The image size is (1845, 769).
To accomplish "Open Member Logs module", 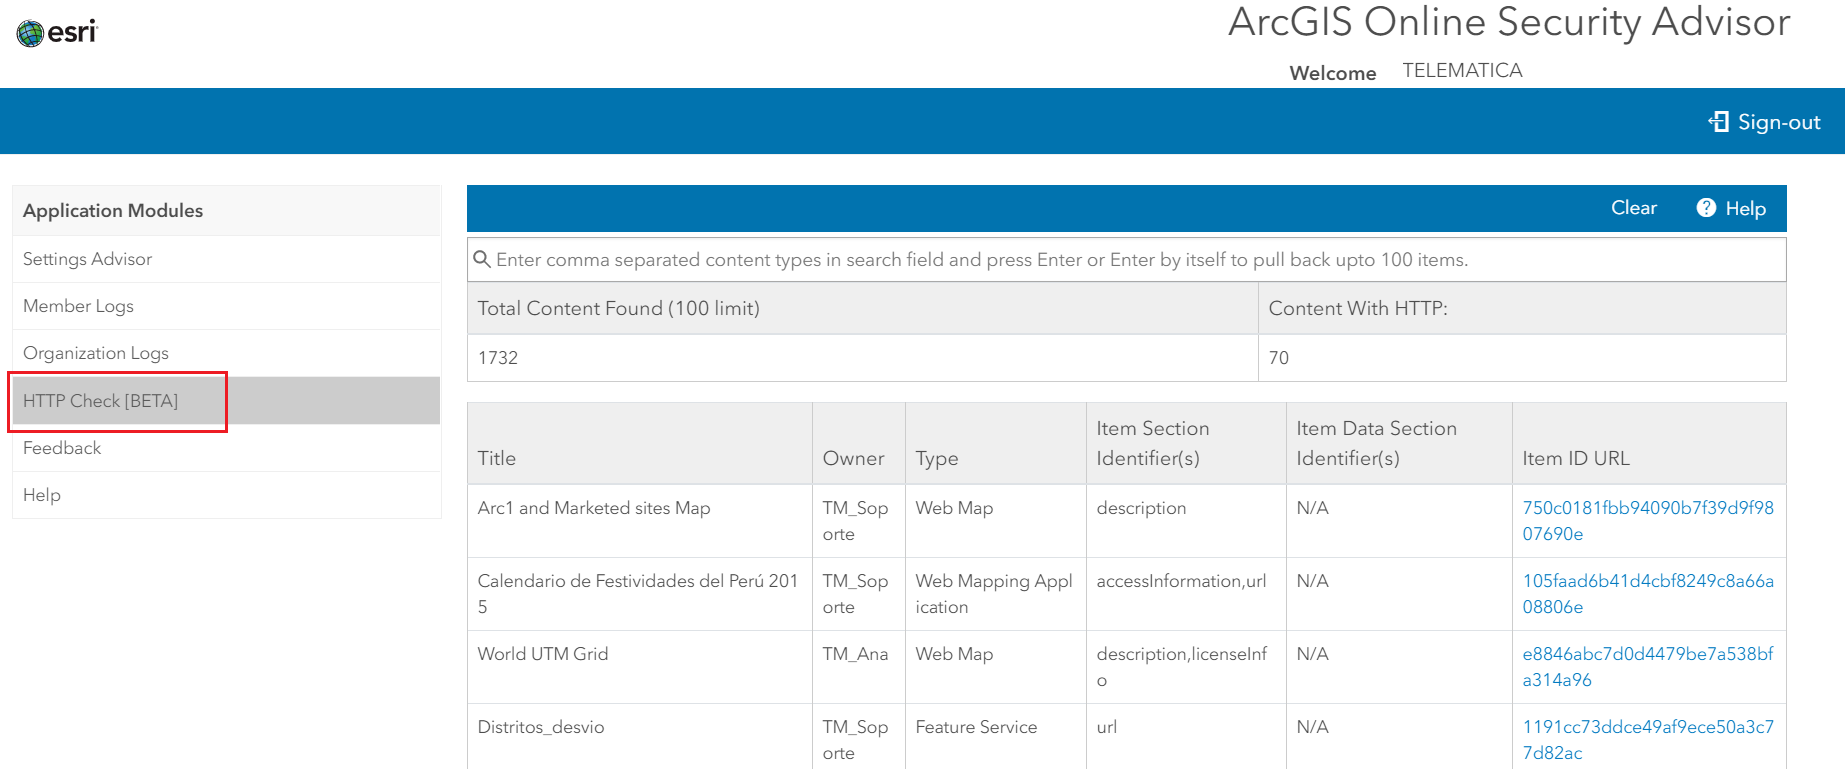I will 78,306.
